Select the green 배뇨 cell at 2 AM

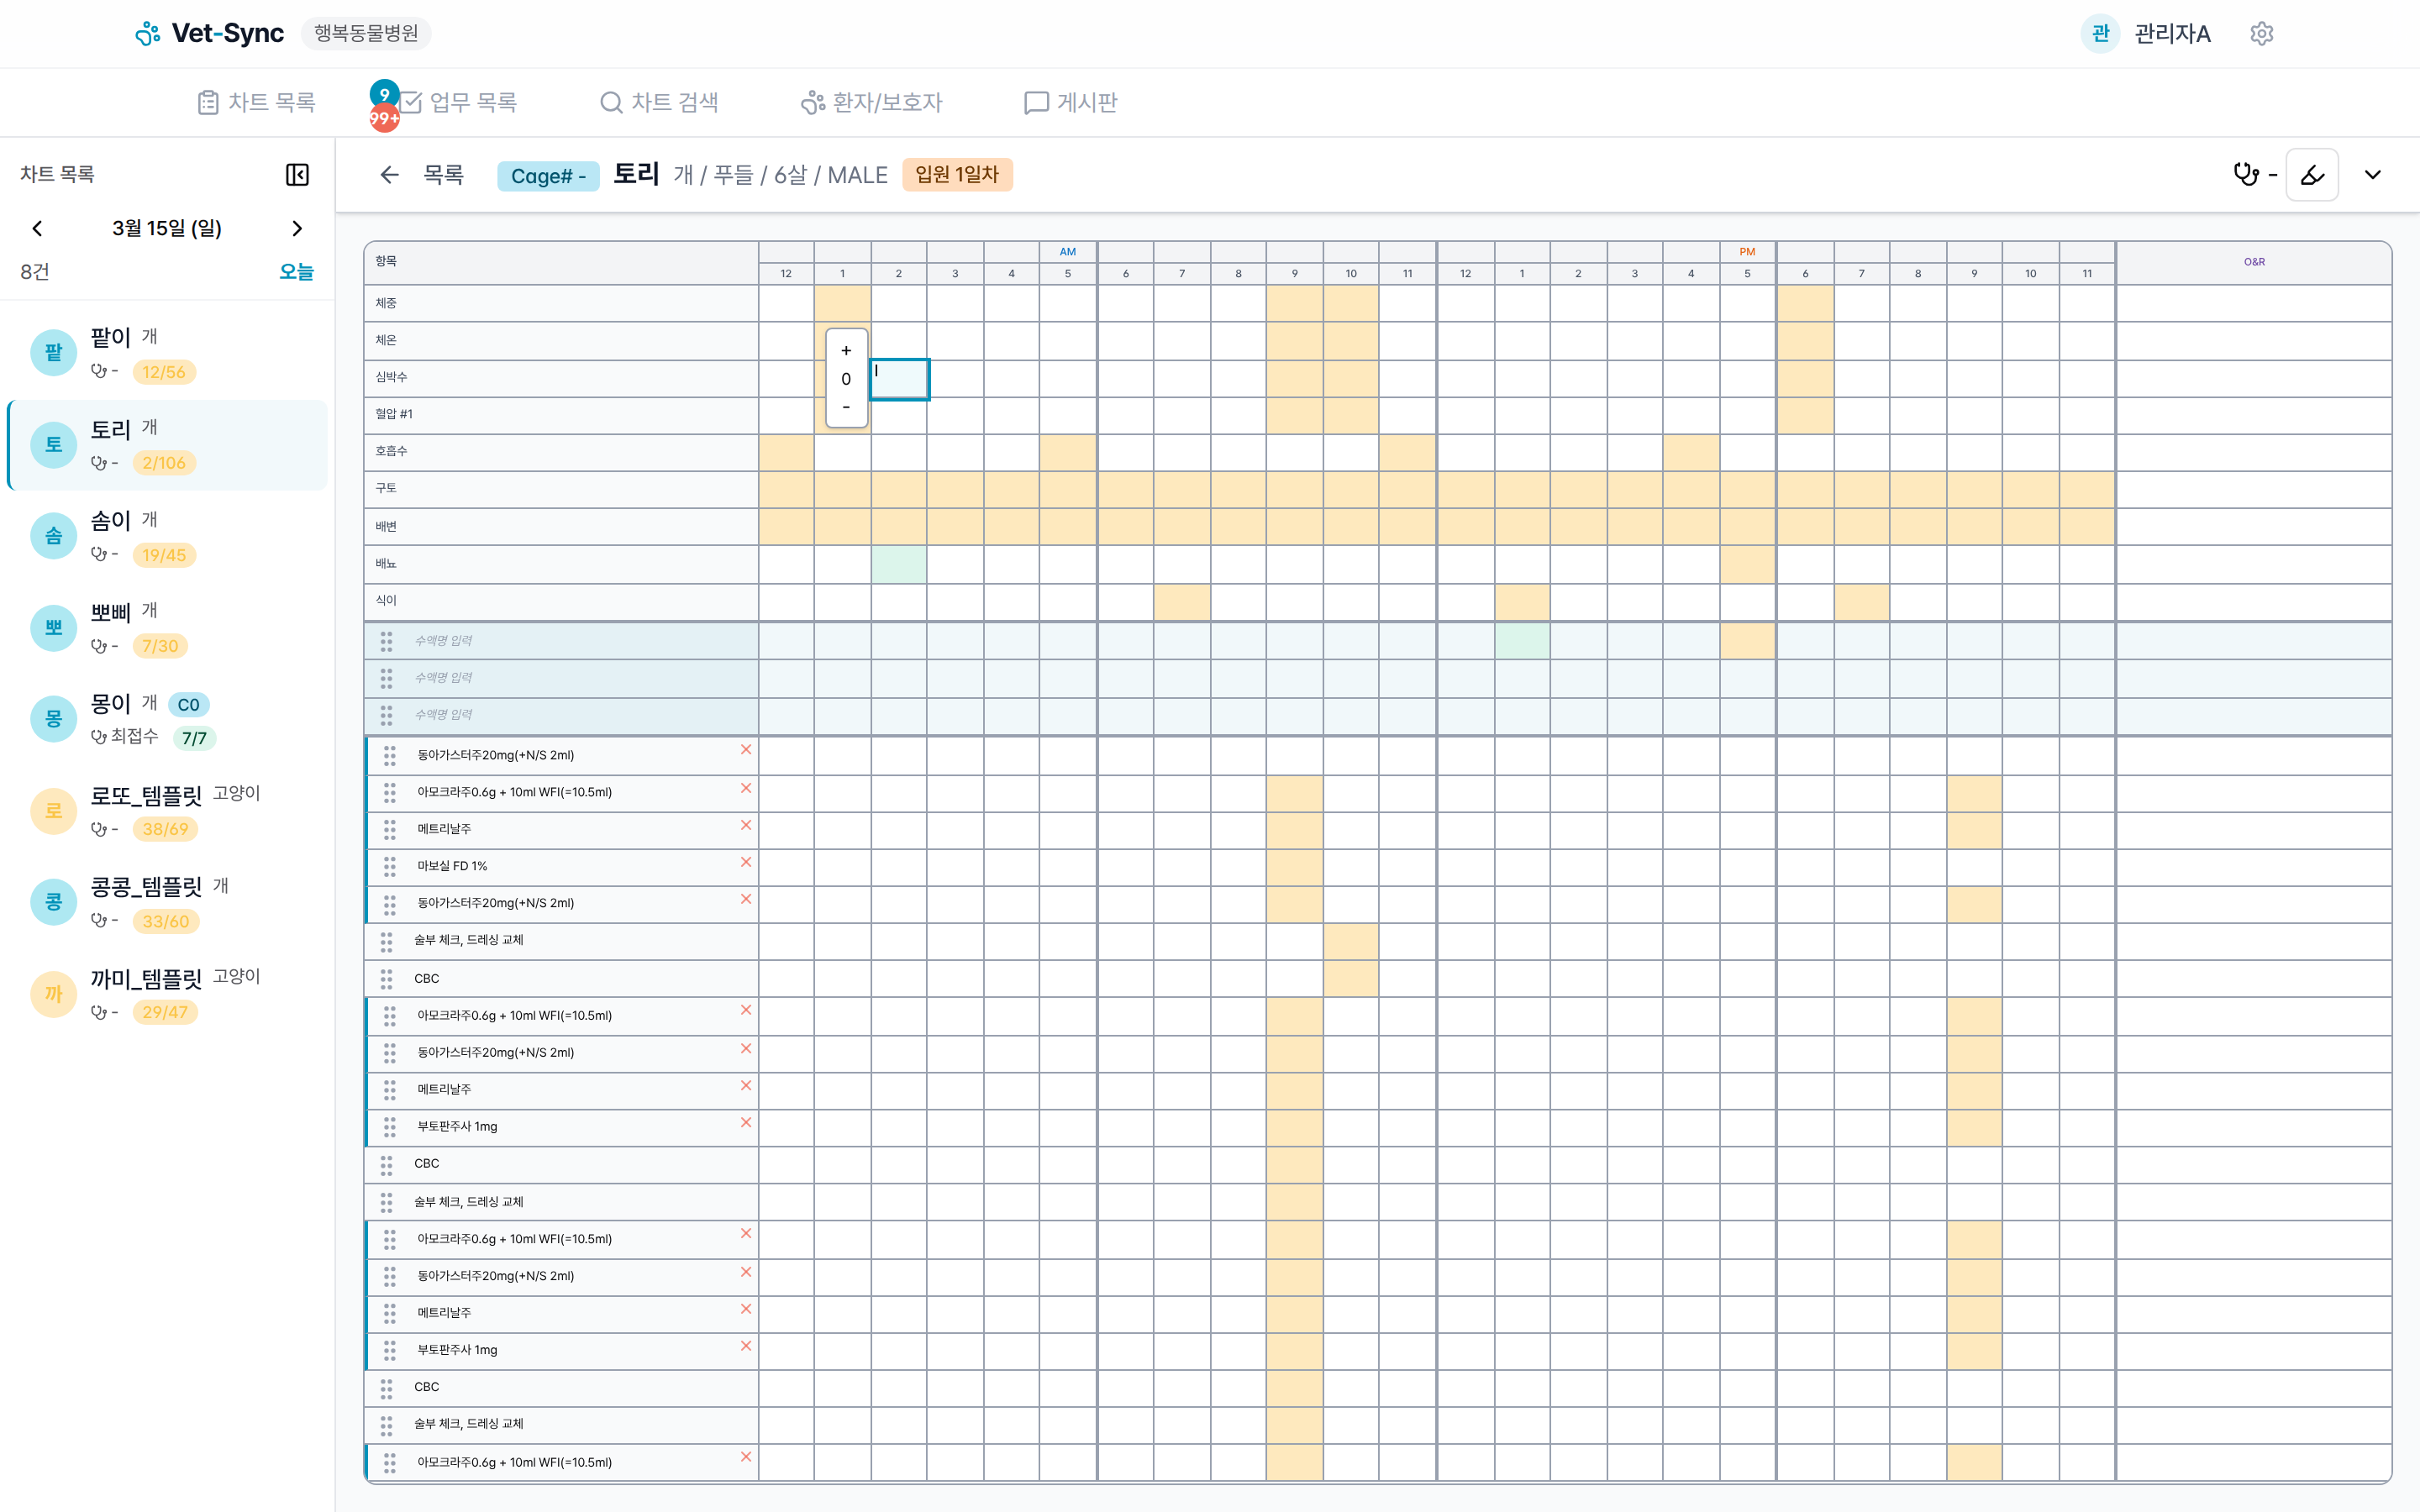pyautogui.click(x=898, y=564)
